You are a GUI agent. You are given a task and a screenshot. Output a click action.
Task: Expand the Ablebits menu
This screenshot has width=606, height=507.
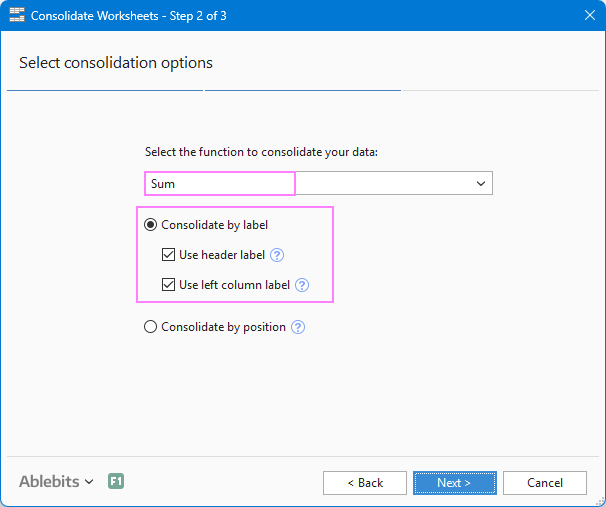tap(56, 481)
